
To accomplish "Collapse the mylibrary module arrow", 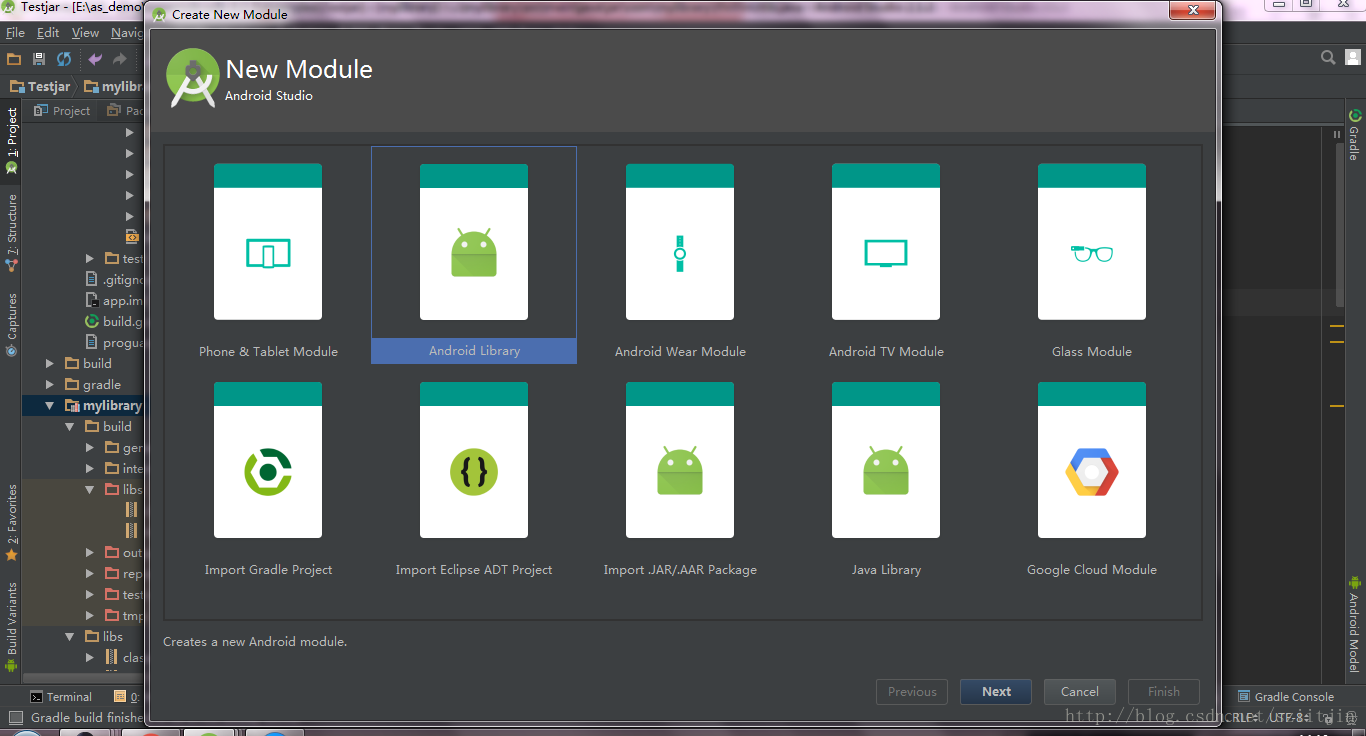I will [x=50, y=405].
